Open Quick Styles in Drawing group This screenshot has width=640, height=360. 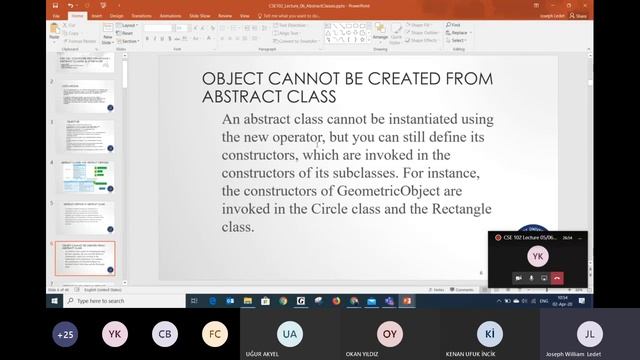point(396,33)
